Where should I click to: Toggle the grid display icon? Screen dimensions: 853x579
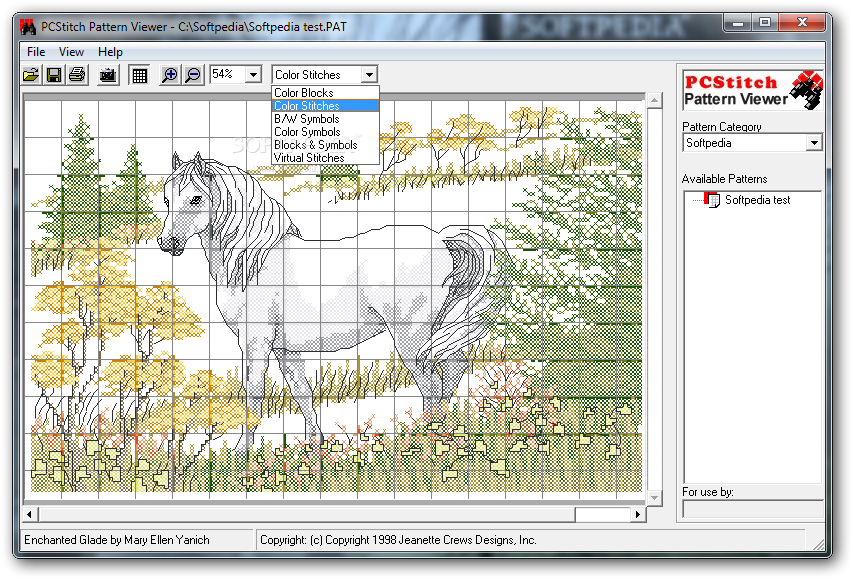(140, 75)
